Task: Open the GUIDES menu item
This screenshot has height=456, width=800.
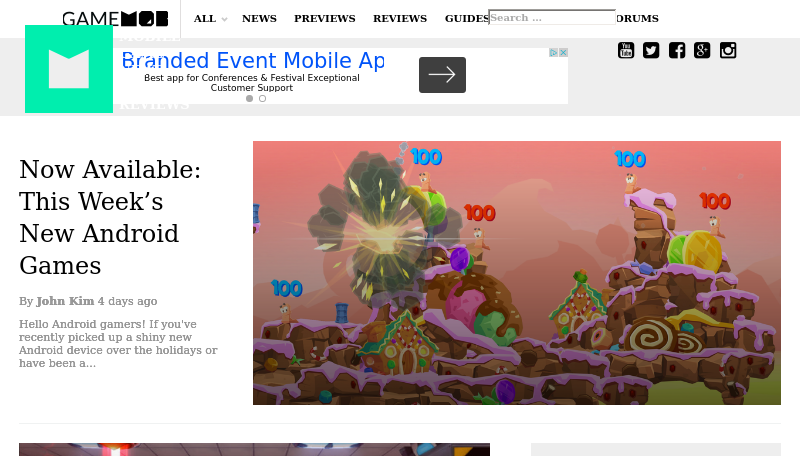Action: point(466,18)
